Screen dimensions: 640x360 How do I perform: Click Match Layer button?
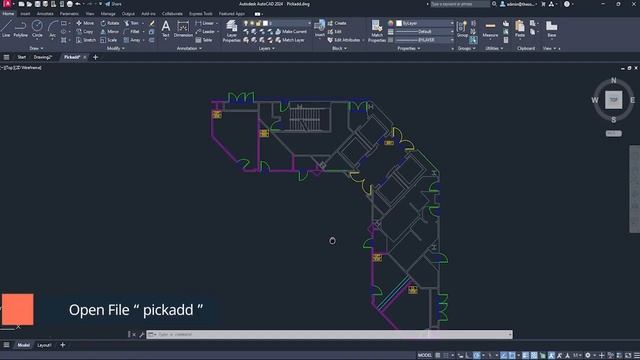click(290, 40)
